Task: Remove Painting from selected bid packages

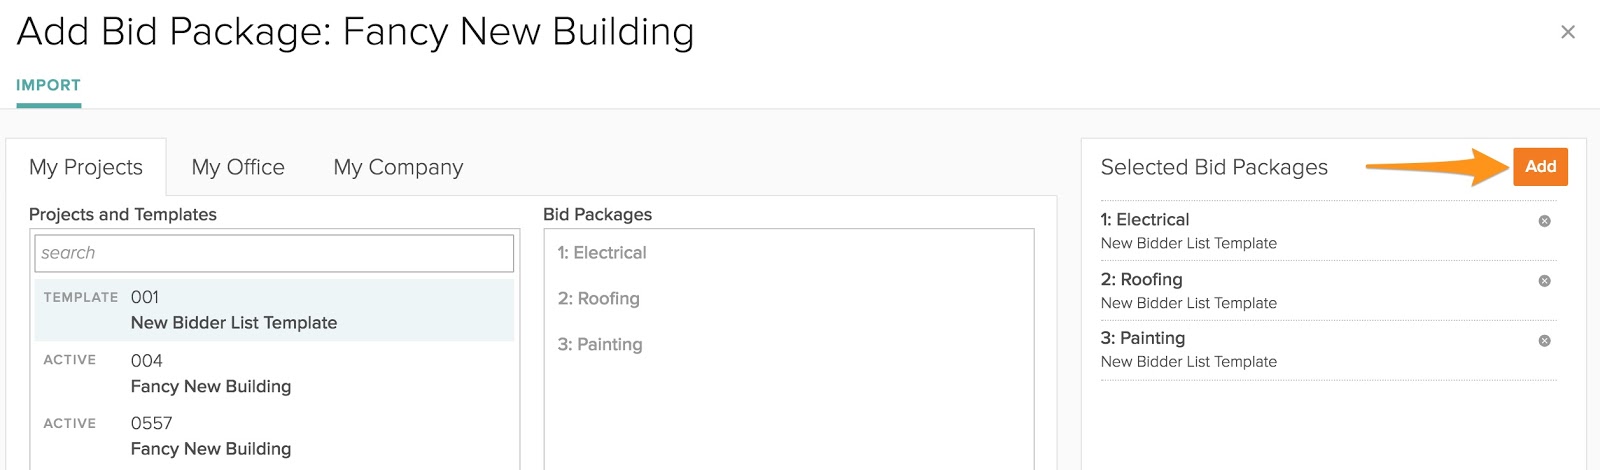Action: point(1544,341)
